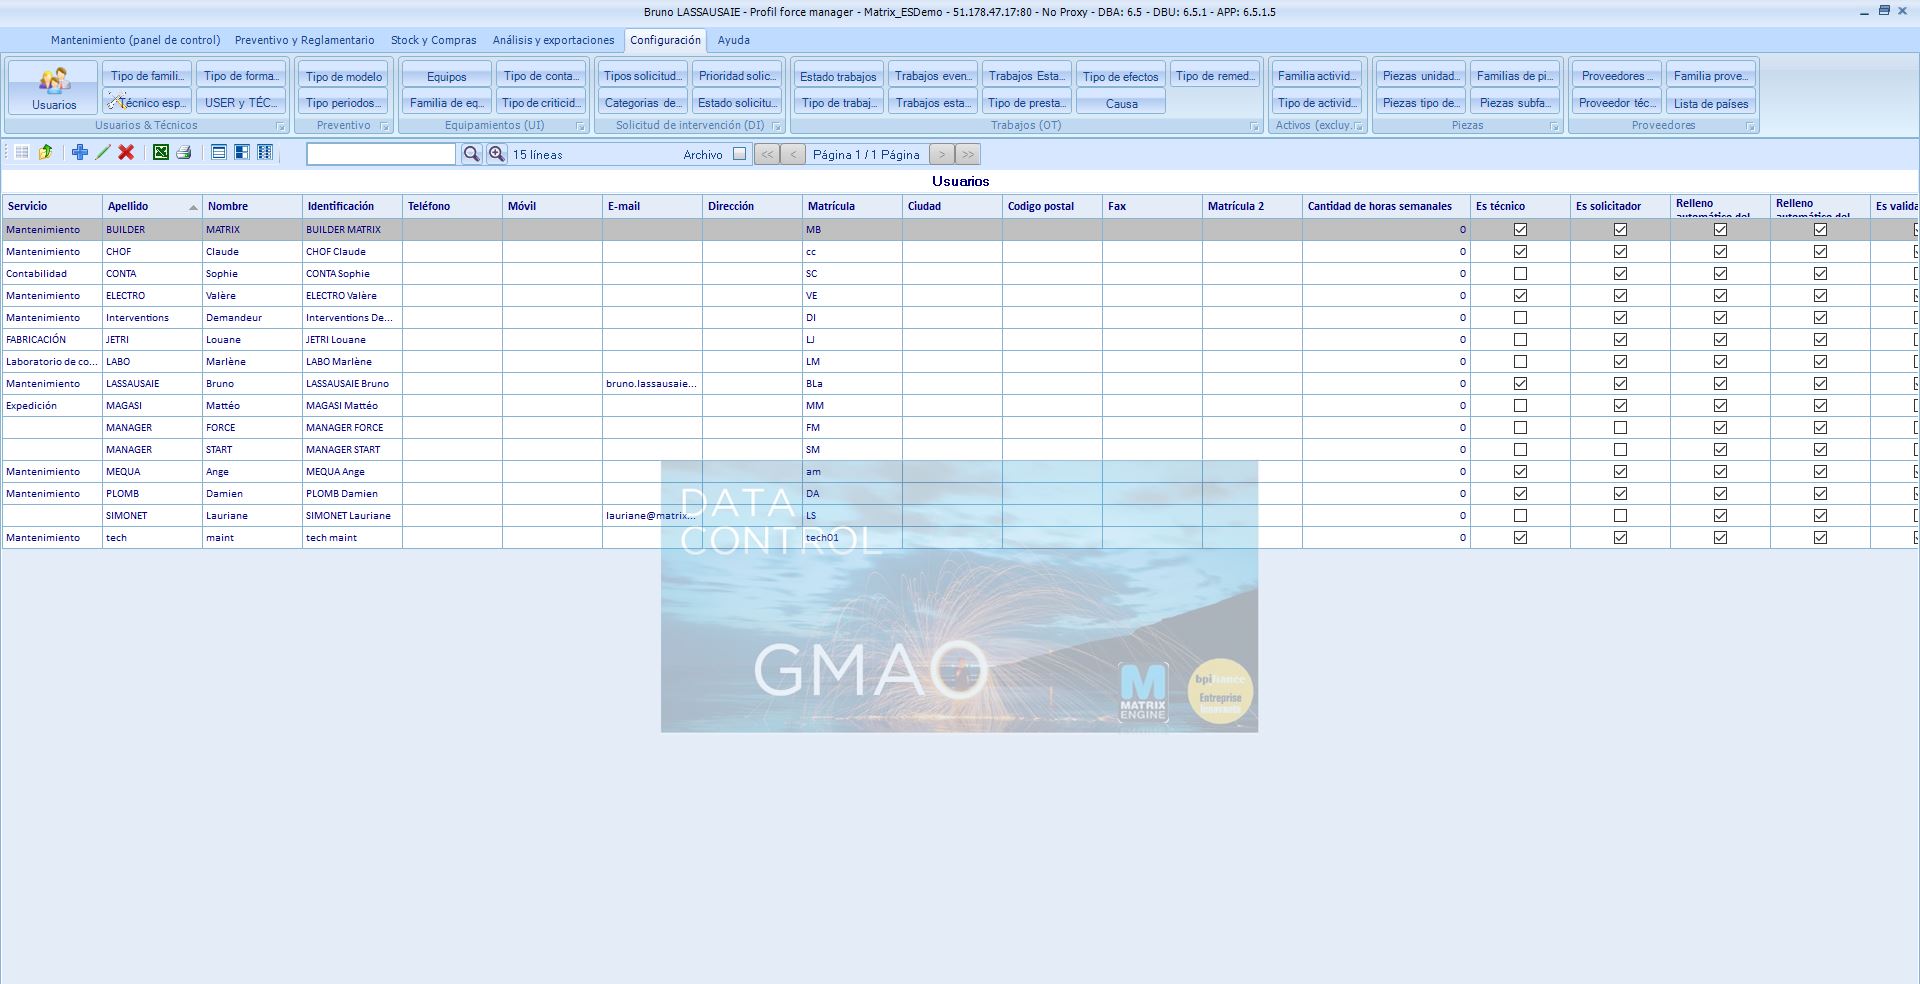The width and height of the screenshot is (1920, 984).
Task: Focus the search text field
Action: (x=381, y=154)
